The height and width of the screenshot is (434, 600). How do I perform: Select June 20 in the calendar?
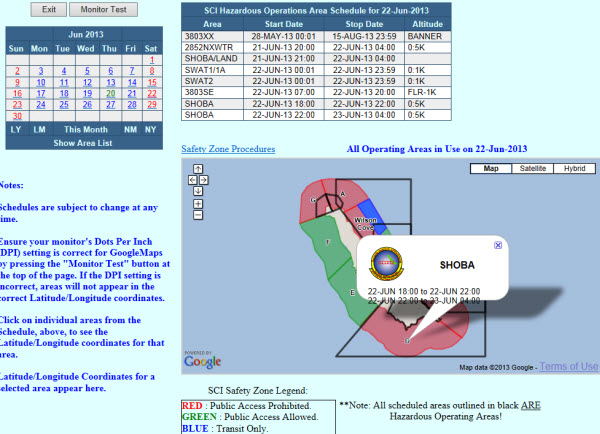click(x=111, y=93)
